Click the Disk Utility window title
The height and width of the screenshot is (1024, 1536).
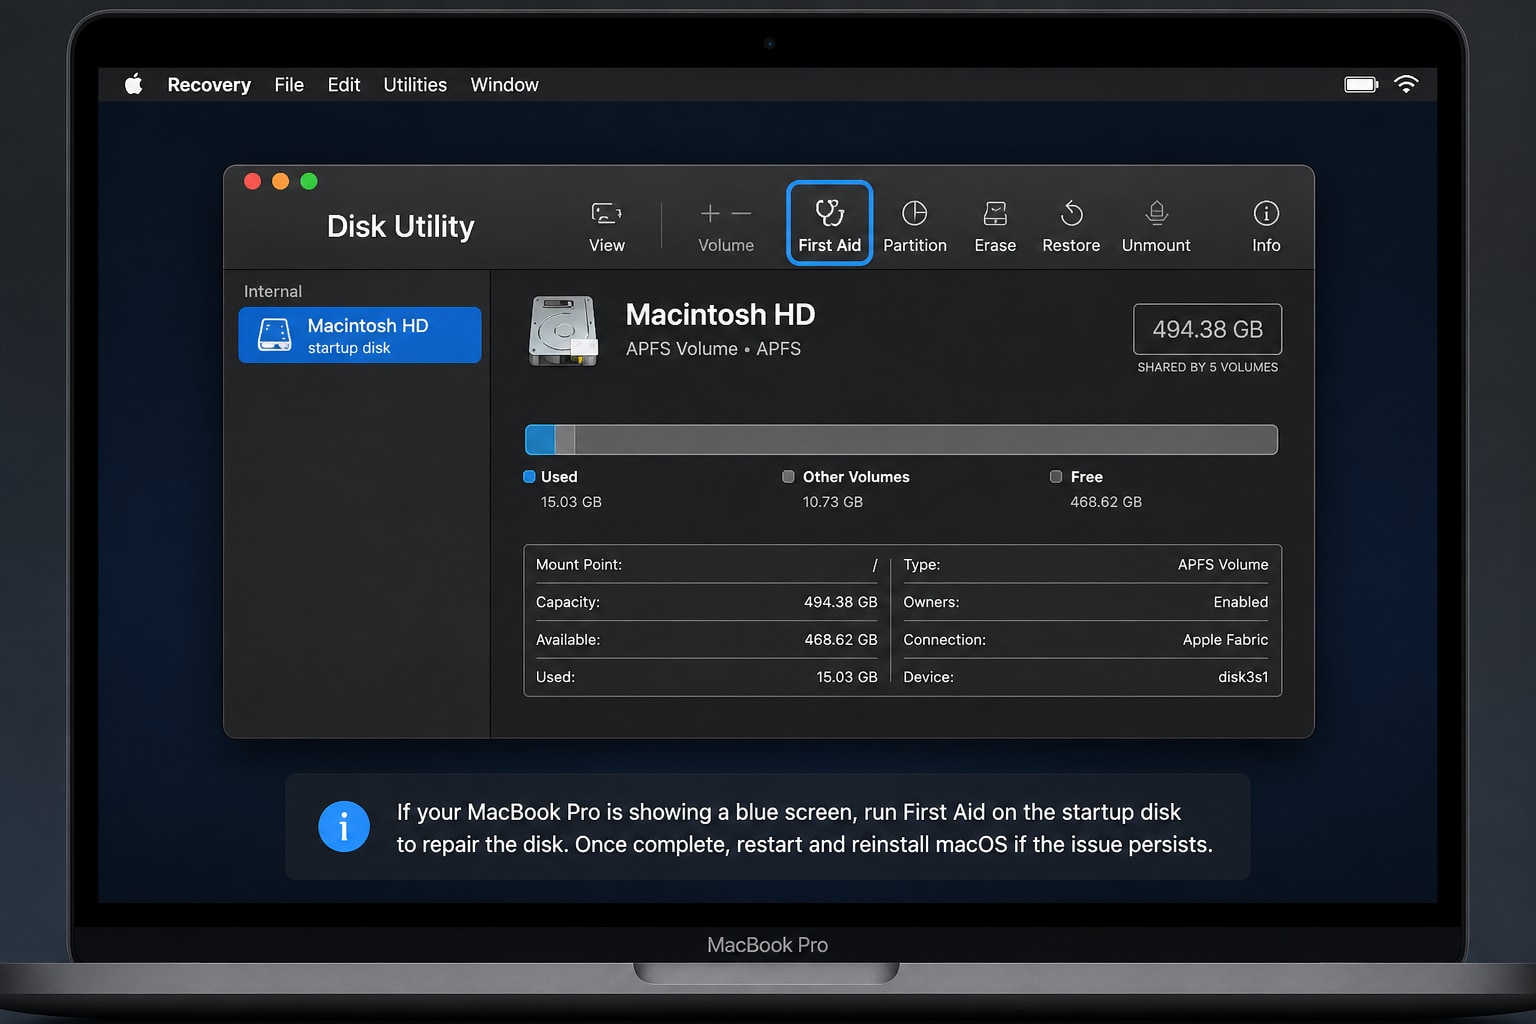400,226
